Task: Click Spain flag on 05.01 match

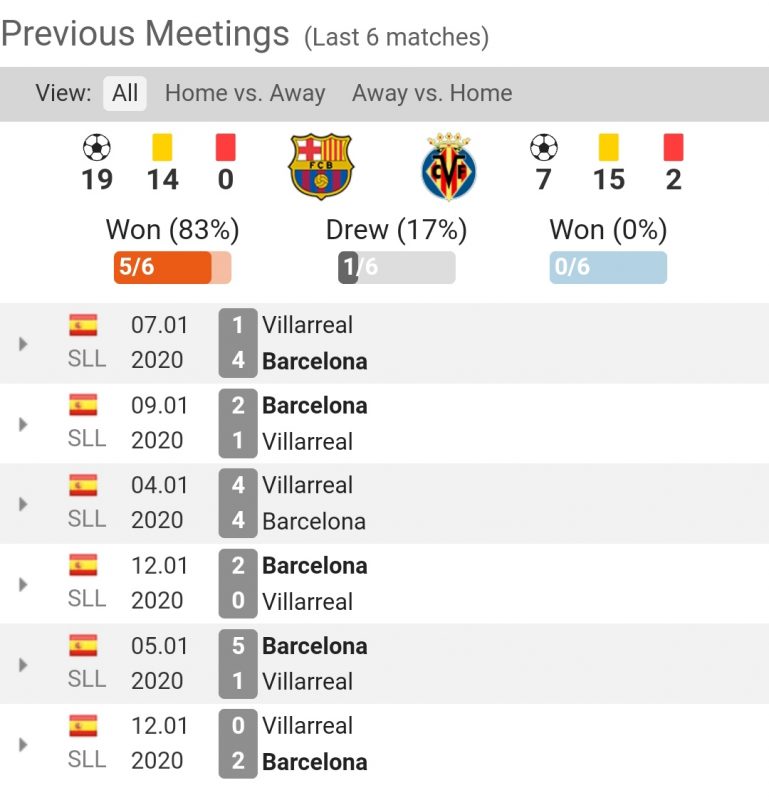Action: pyautogui.click(x=83, y=645)
